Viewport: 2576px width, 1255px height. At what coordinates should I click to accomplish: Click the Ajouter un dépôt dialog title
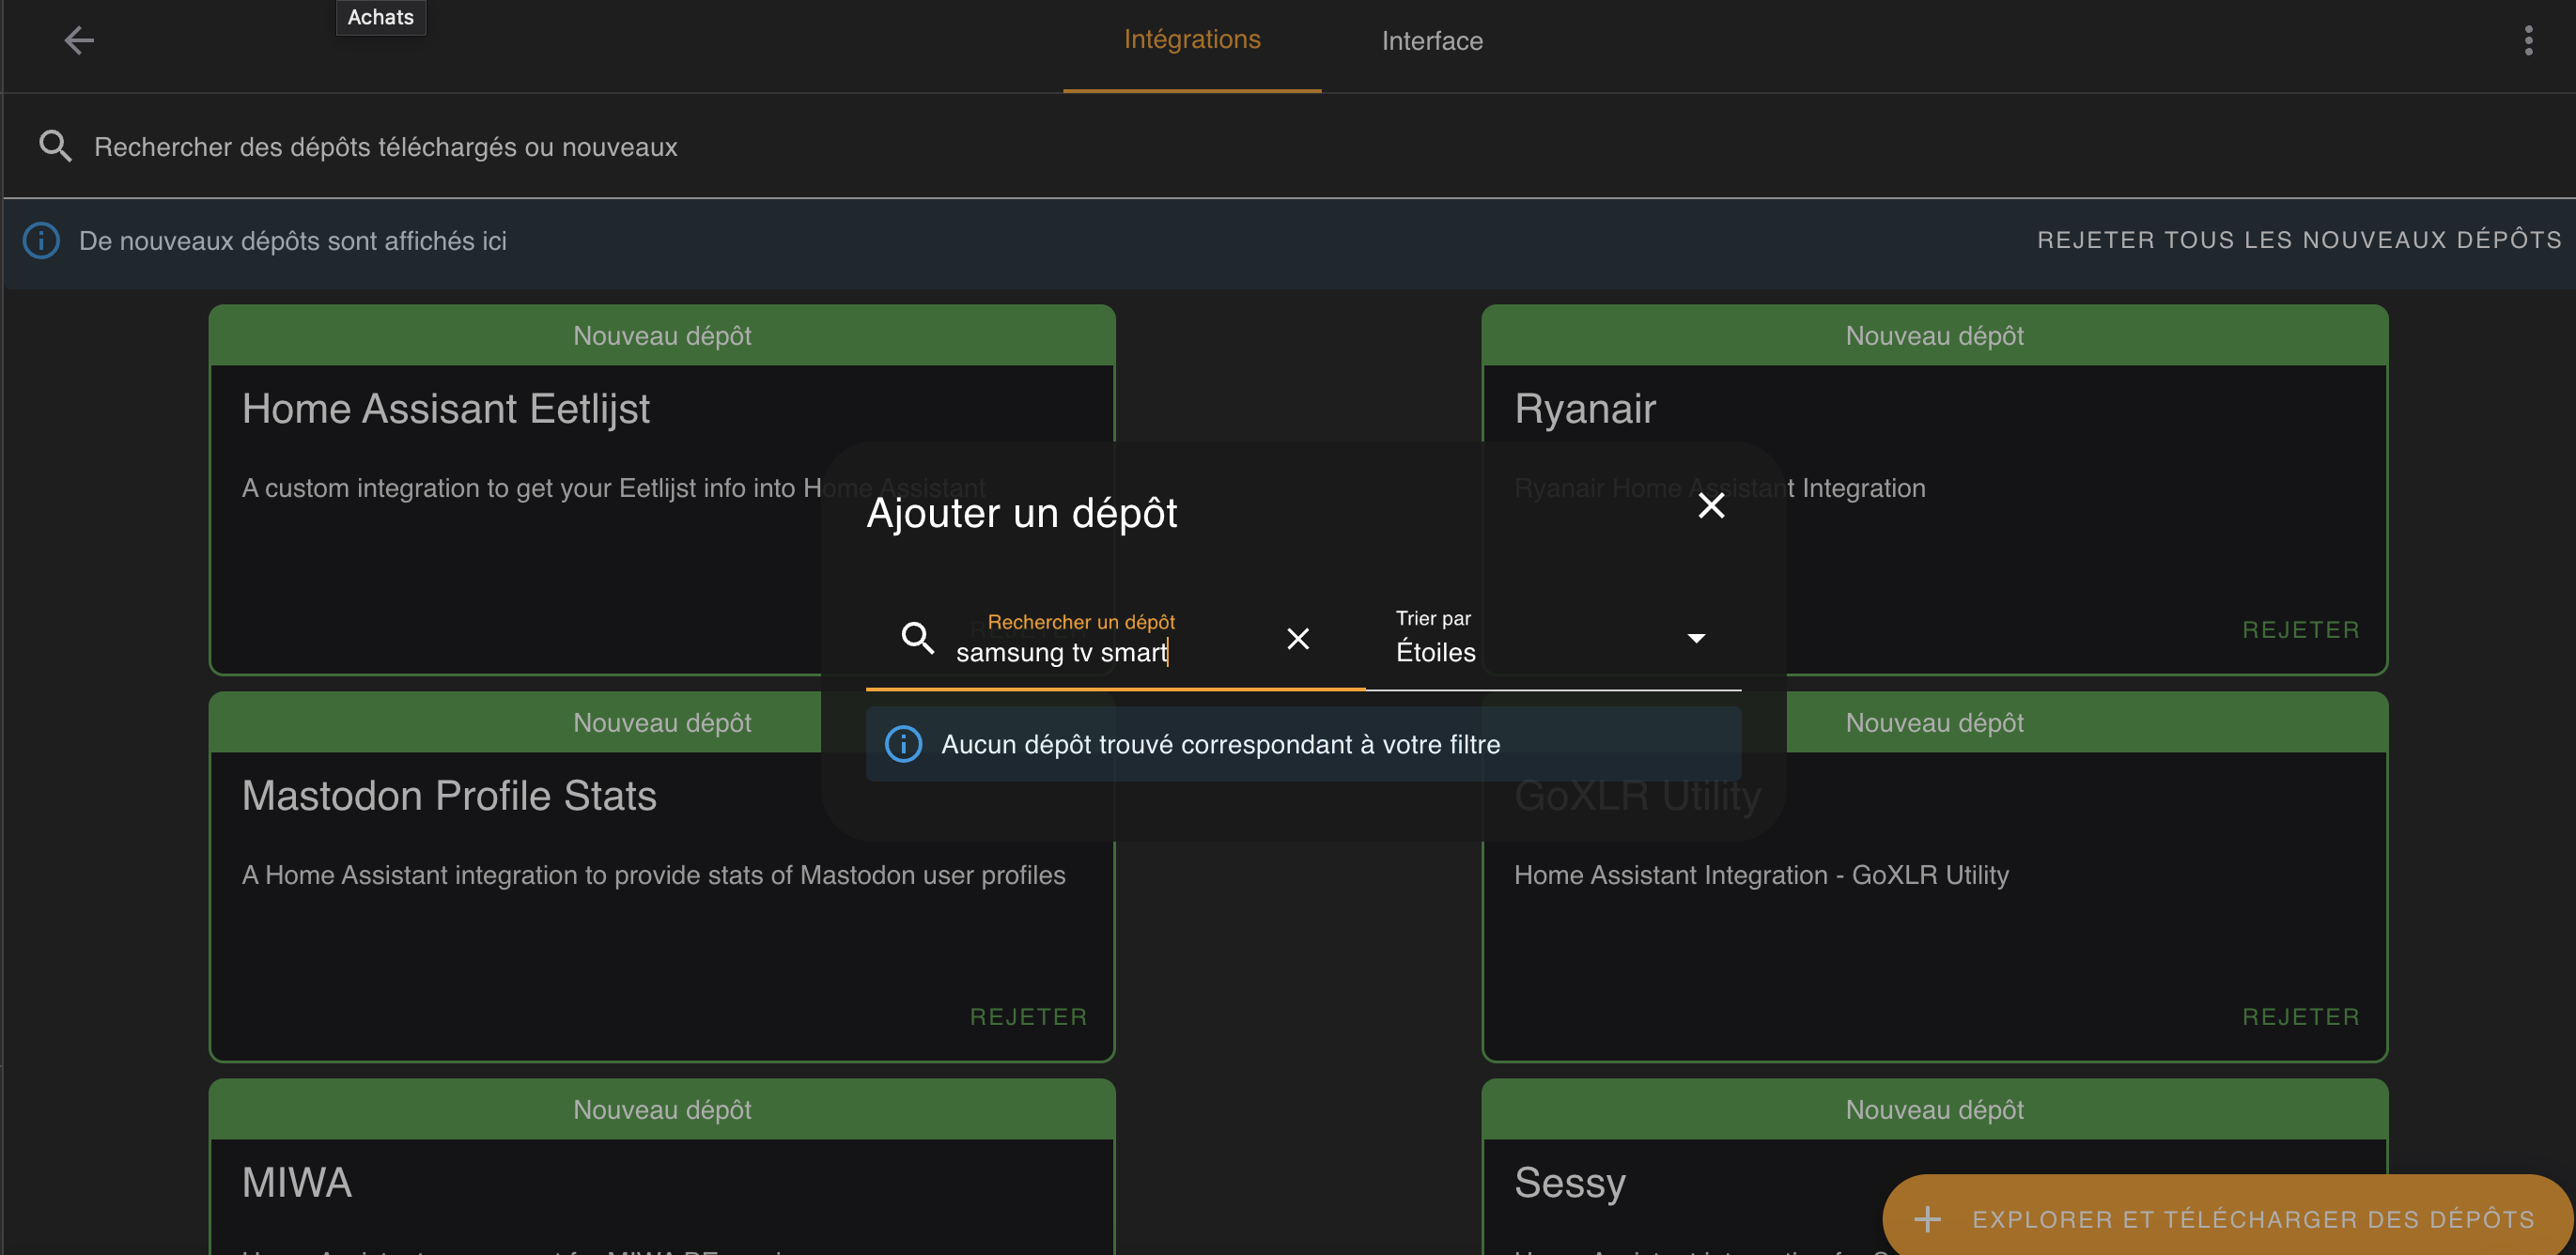[x=1021, y=513]
